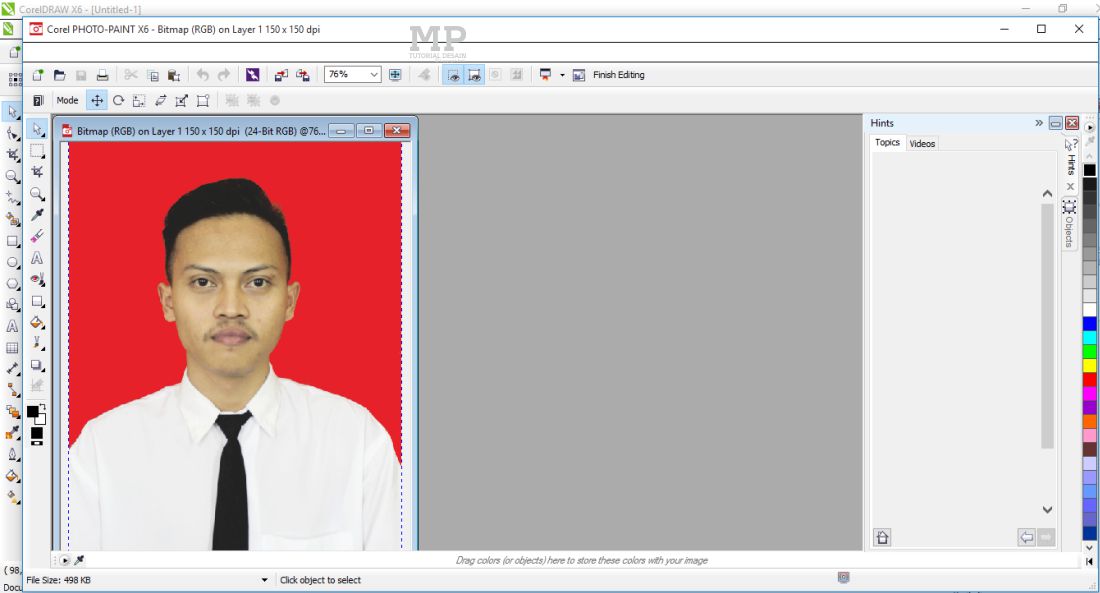
Task: Click the Full-screen preview icon beside zoom box
Action: point(395,75)
